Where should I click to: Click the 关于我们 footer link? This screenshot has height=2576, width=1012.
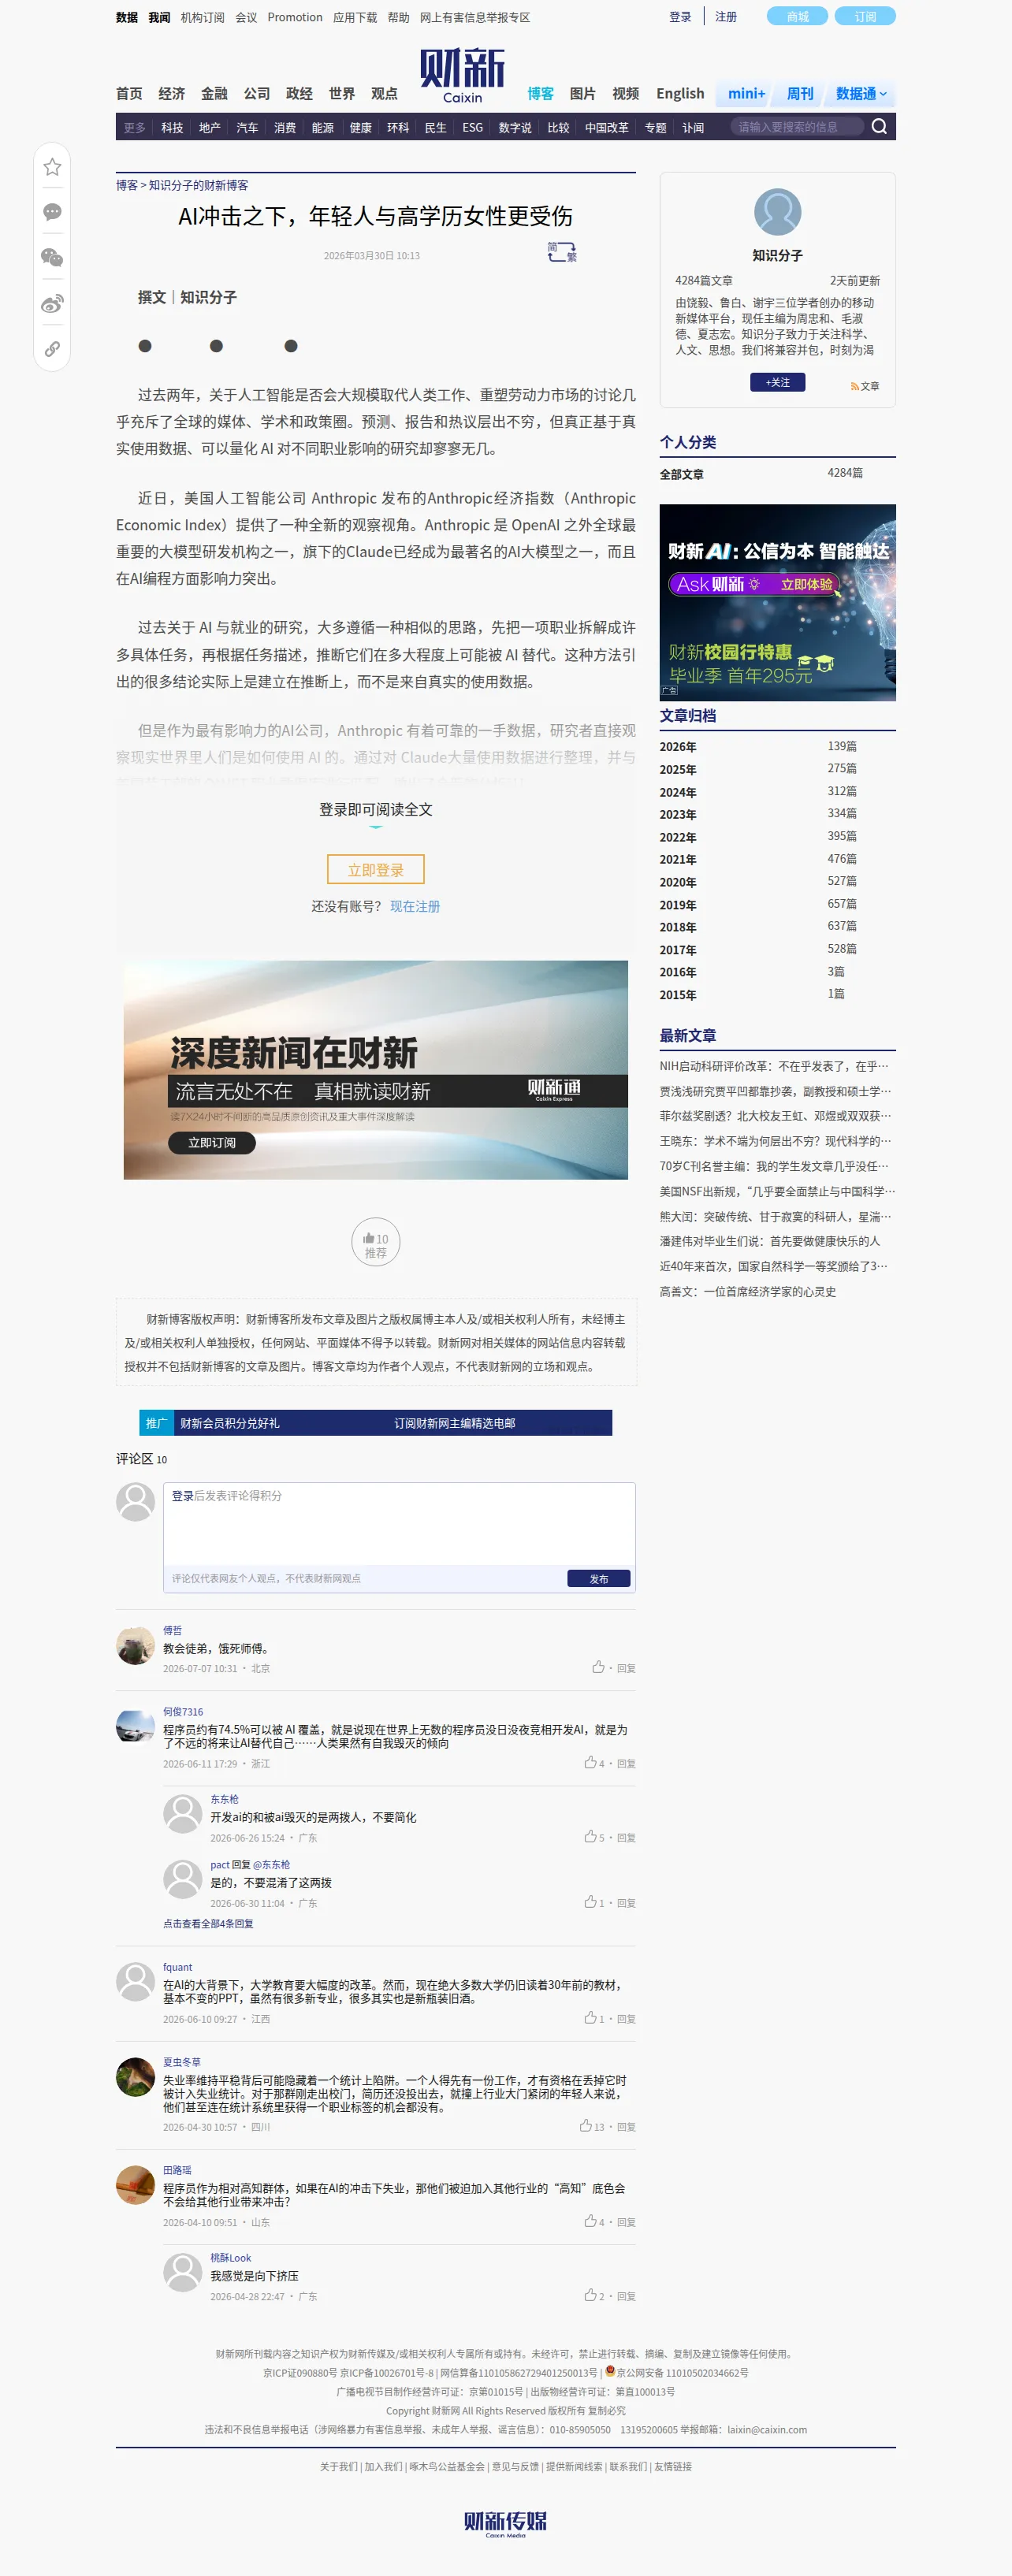[x=338, y=2467]
